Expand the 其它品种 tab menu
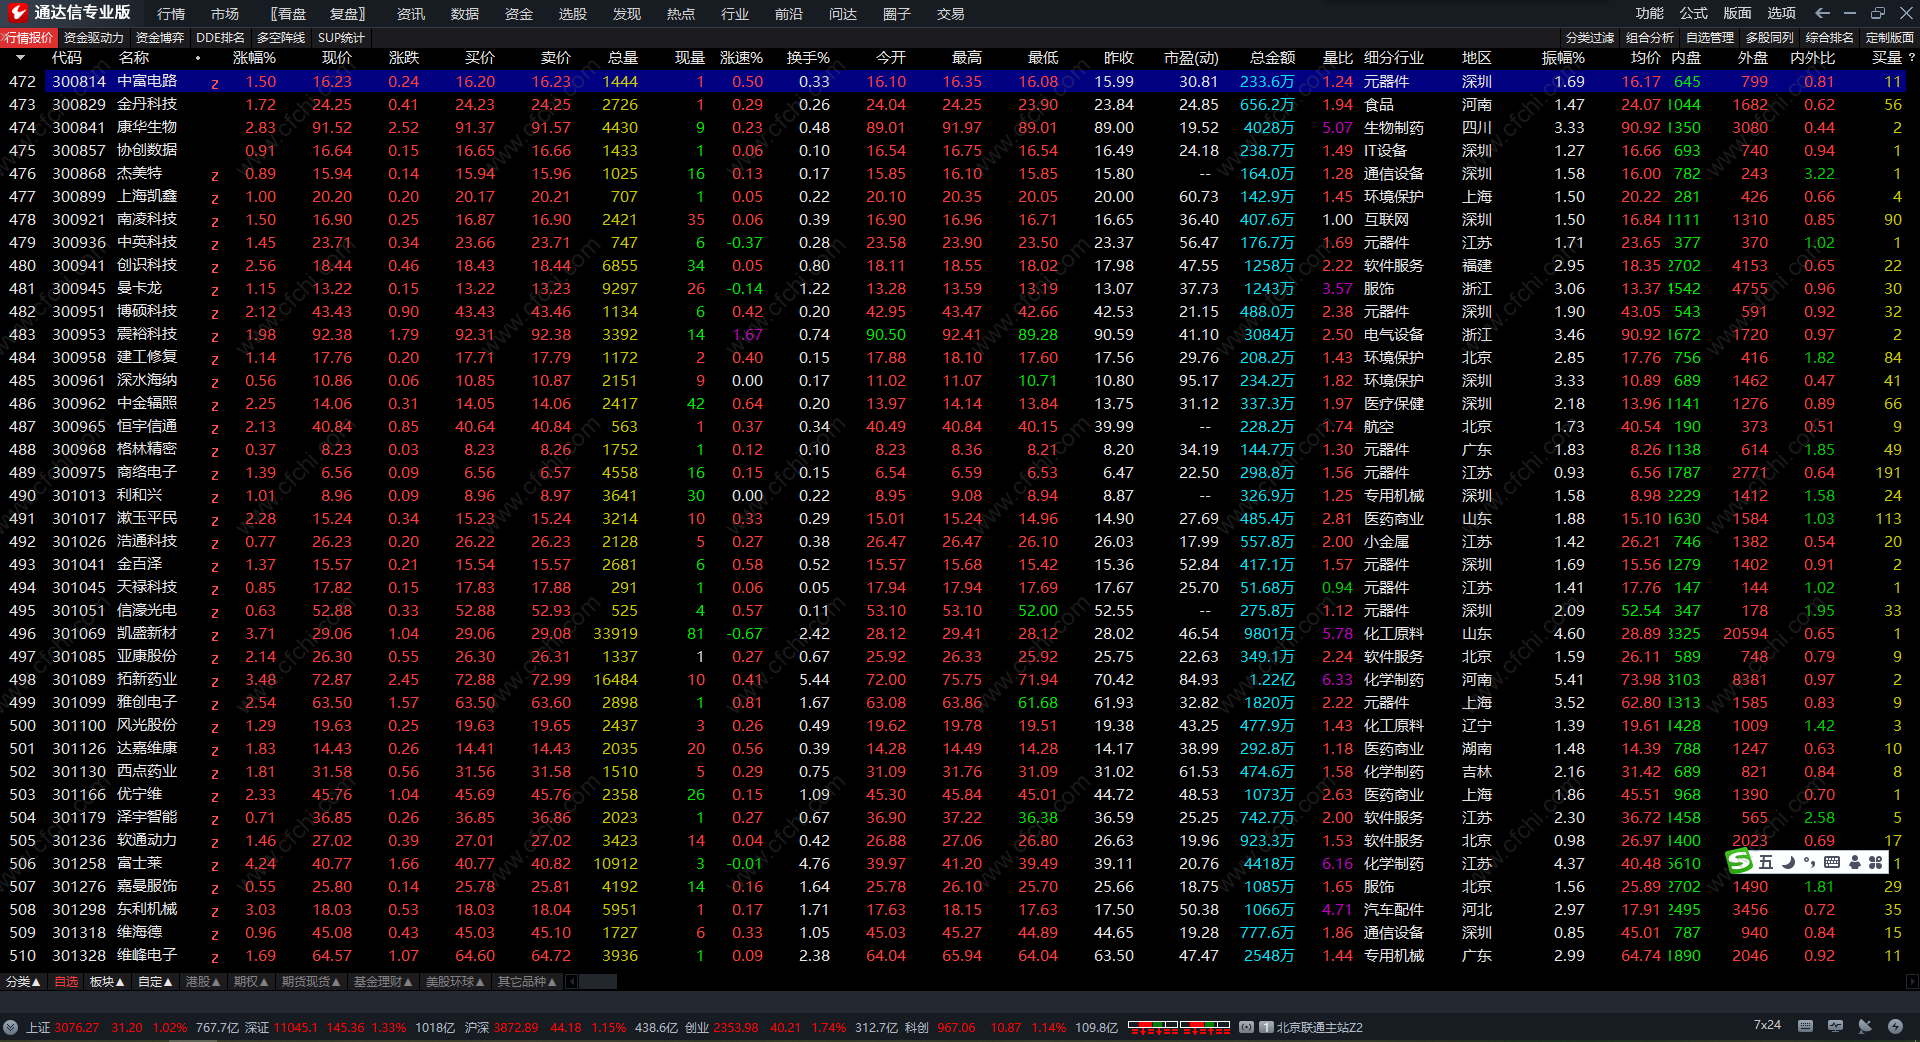The width and height of the screenshot is (1920, 1042). (527, 982)
